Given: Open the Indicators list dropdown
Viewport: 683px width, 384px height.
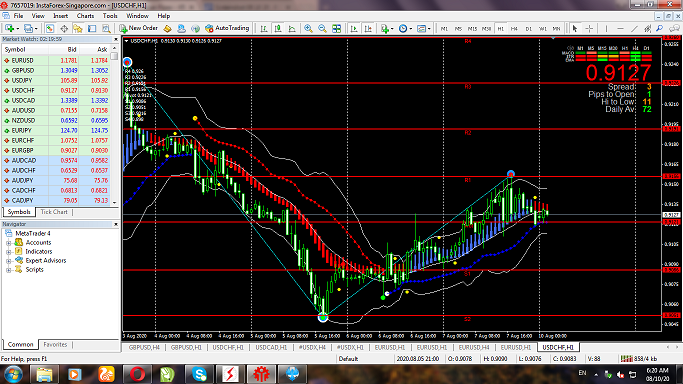Looking at the screenshot, I should [387, 28].
